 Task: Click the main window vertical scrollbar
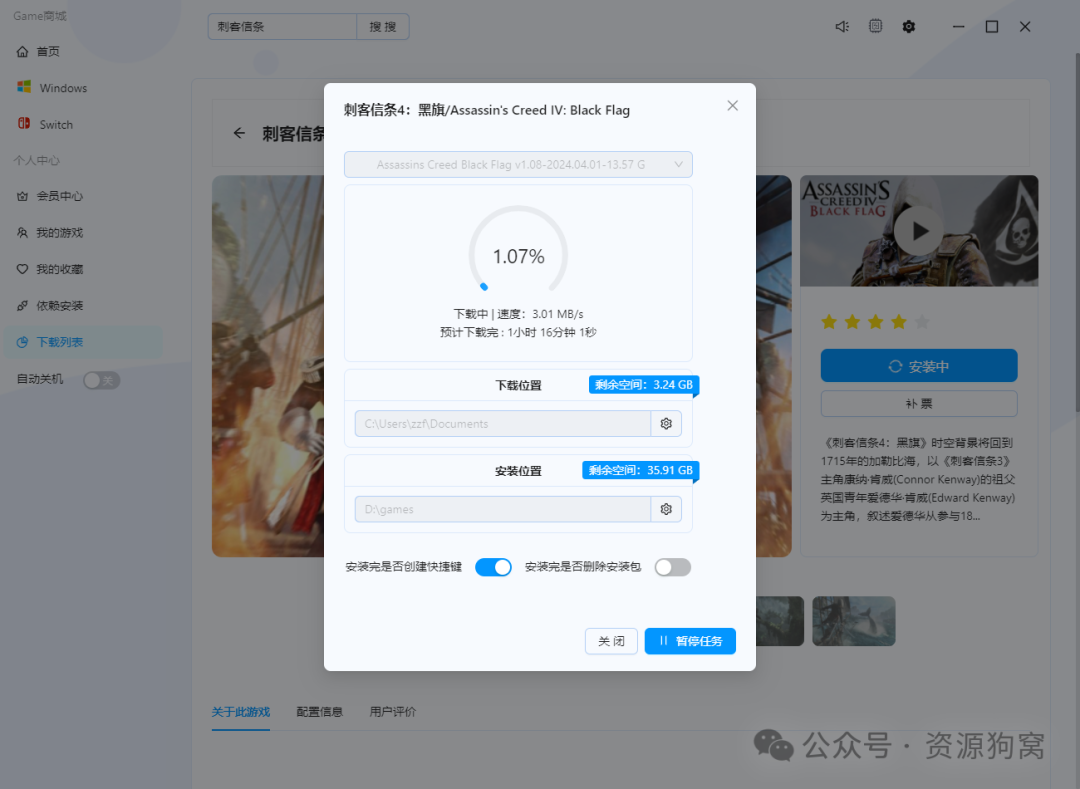(1076, 234)
